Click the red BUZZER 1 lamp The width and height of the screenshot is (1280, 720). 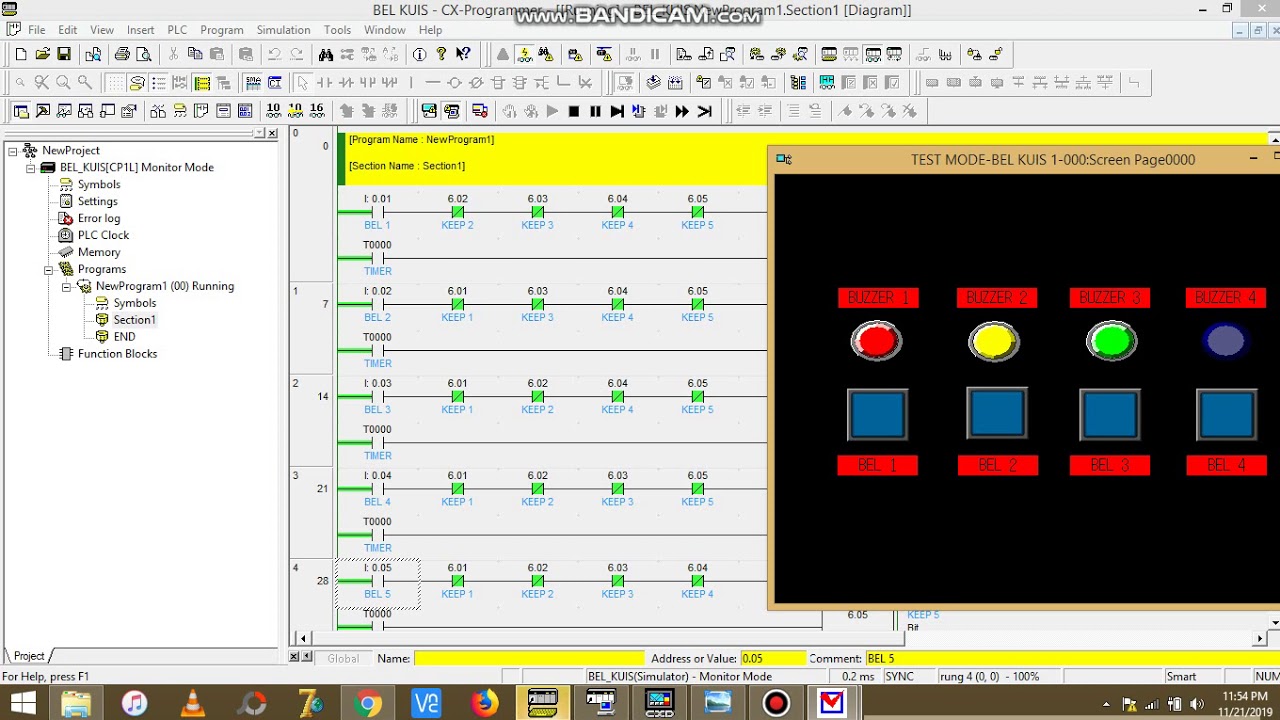coord(876,342)
